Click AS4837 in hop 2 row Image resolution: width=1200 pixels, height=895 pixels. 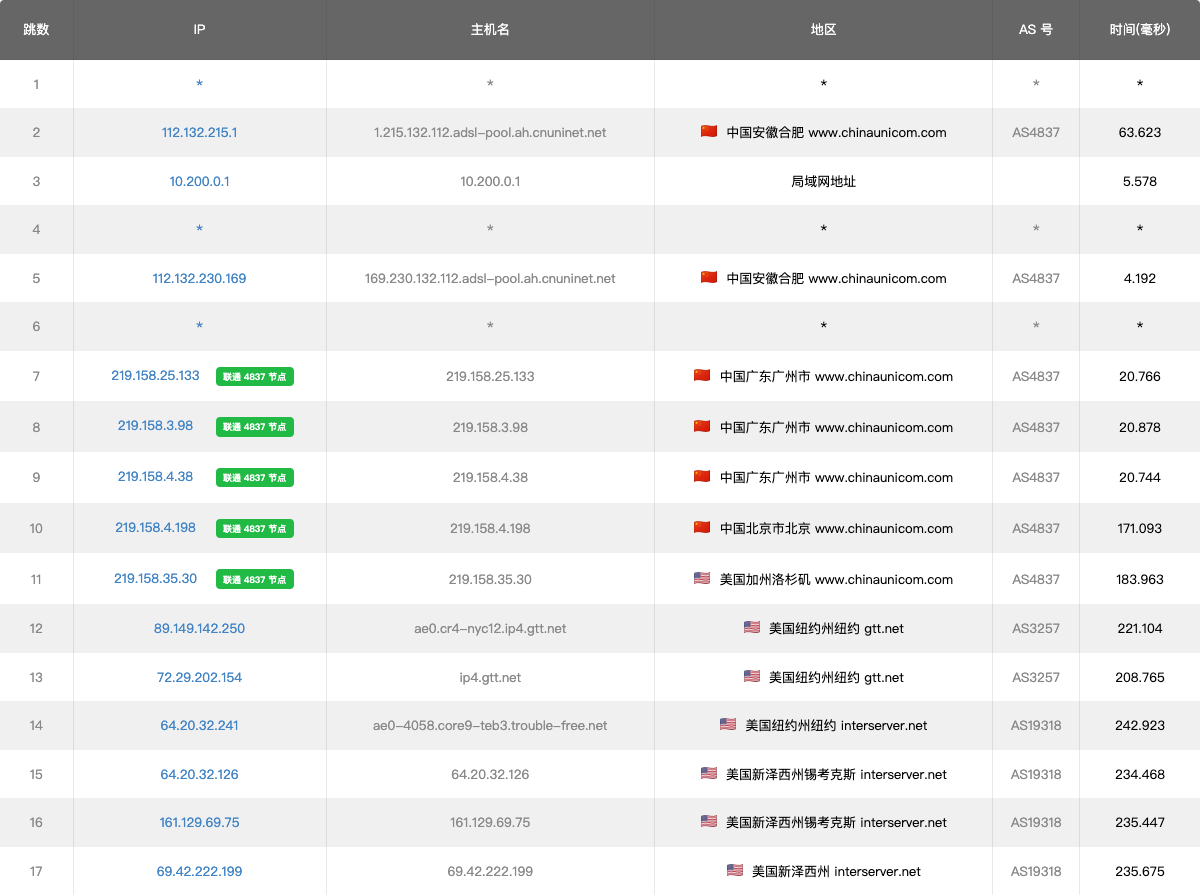pos(1036,132)
